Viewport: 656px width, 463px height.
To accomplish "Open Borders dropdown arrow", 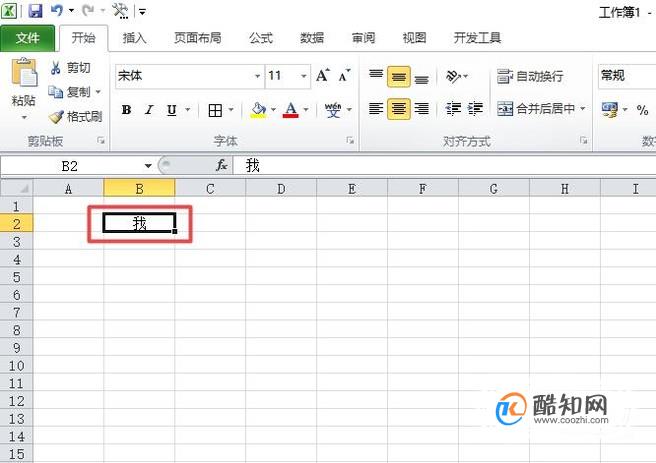I will [231, 110].
